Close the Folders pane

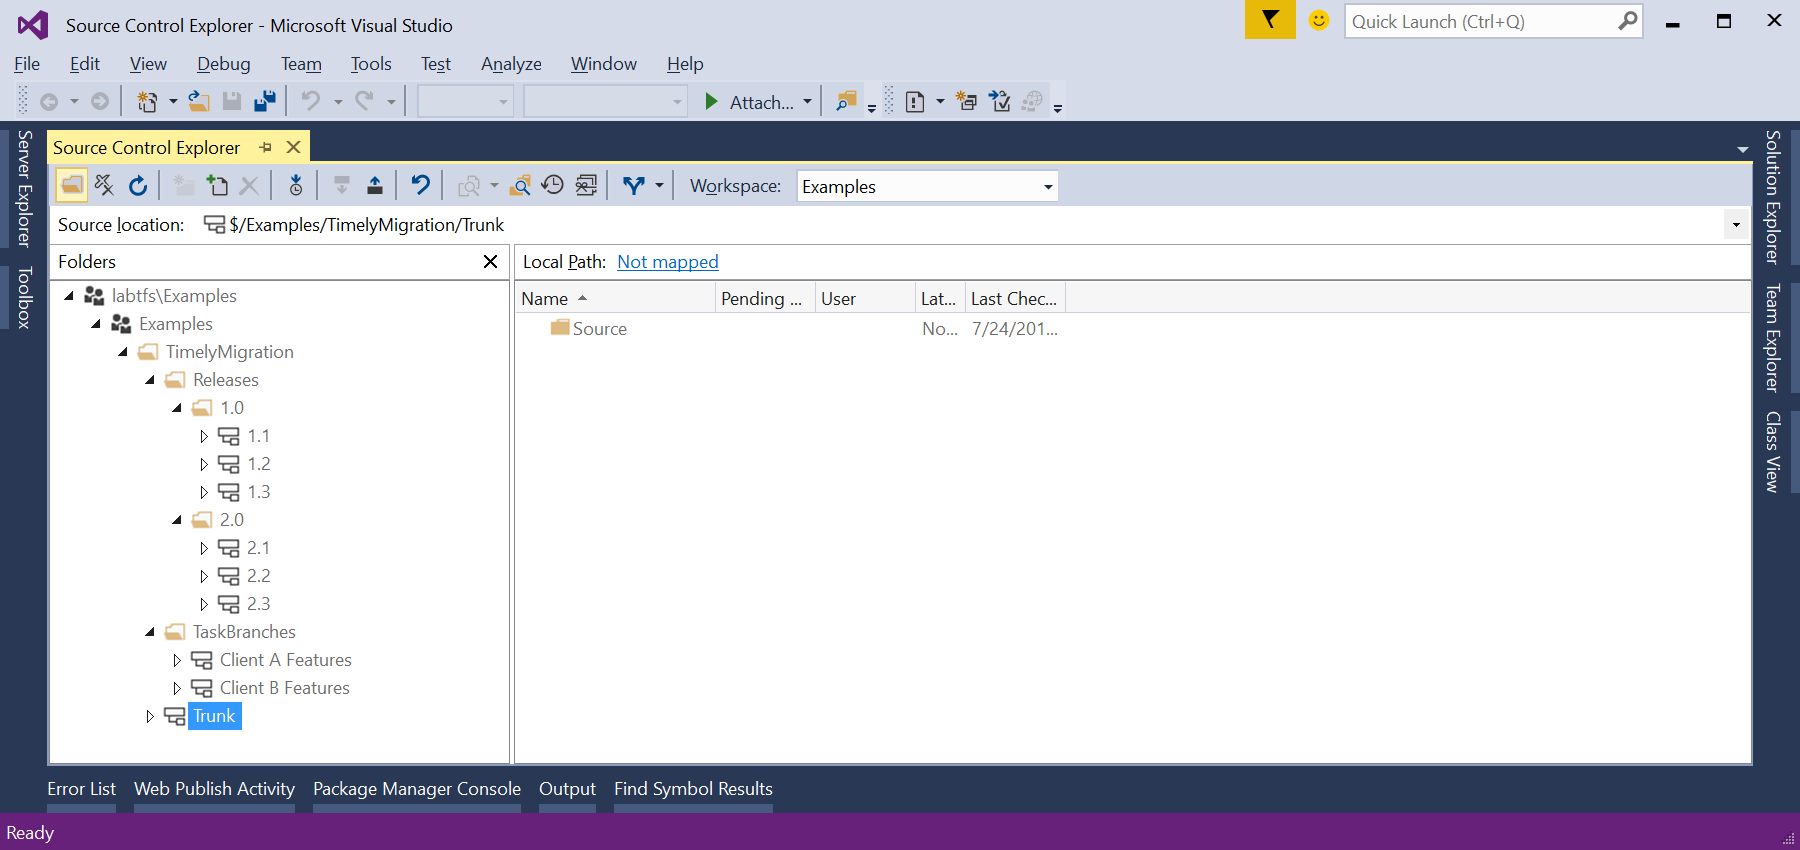pyautogui.click(x=490, y=261)
